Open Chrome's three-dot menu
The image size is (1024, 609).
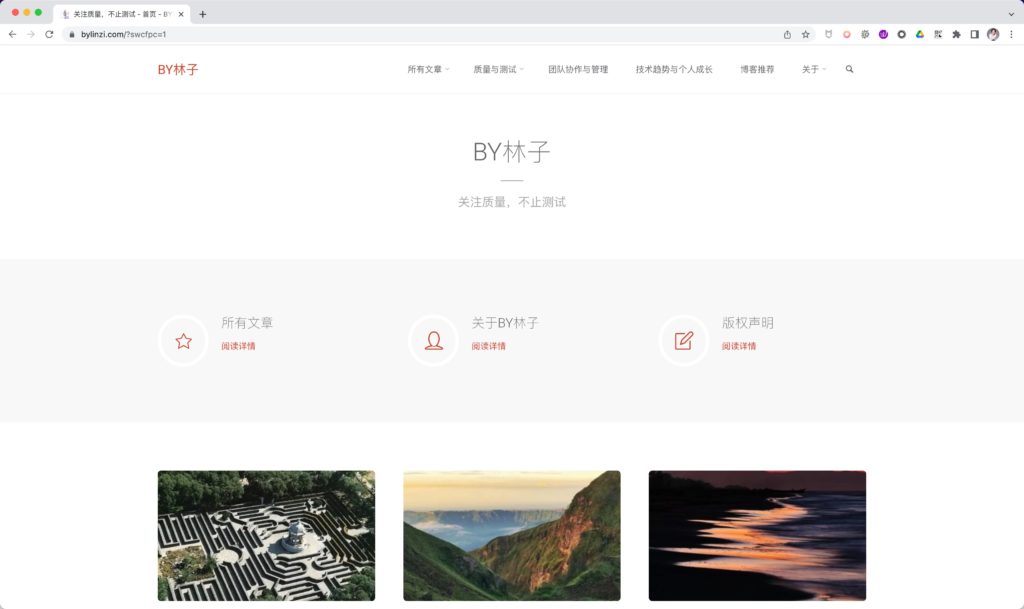click(x=1011, y=33)
